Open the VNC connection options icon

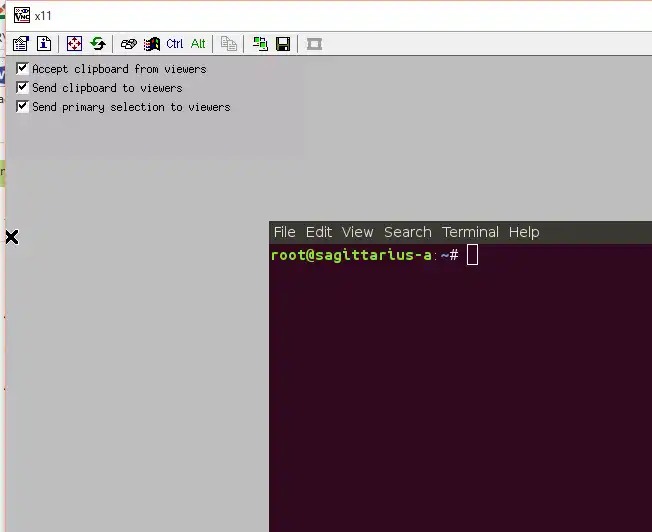[20, 44]
